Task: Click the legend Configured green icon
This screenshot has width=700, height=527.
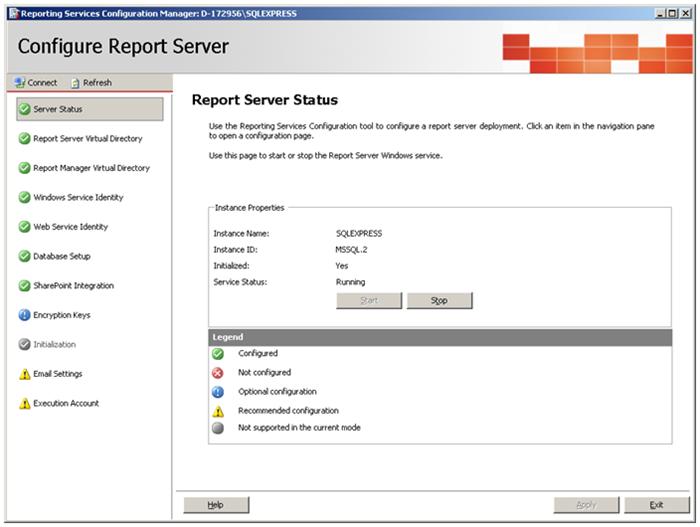Action: pos(218,354)
